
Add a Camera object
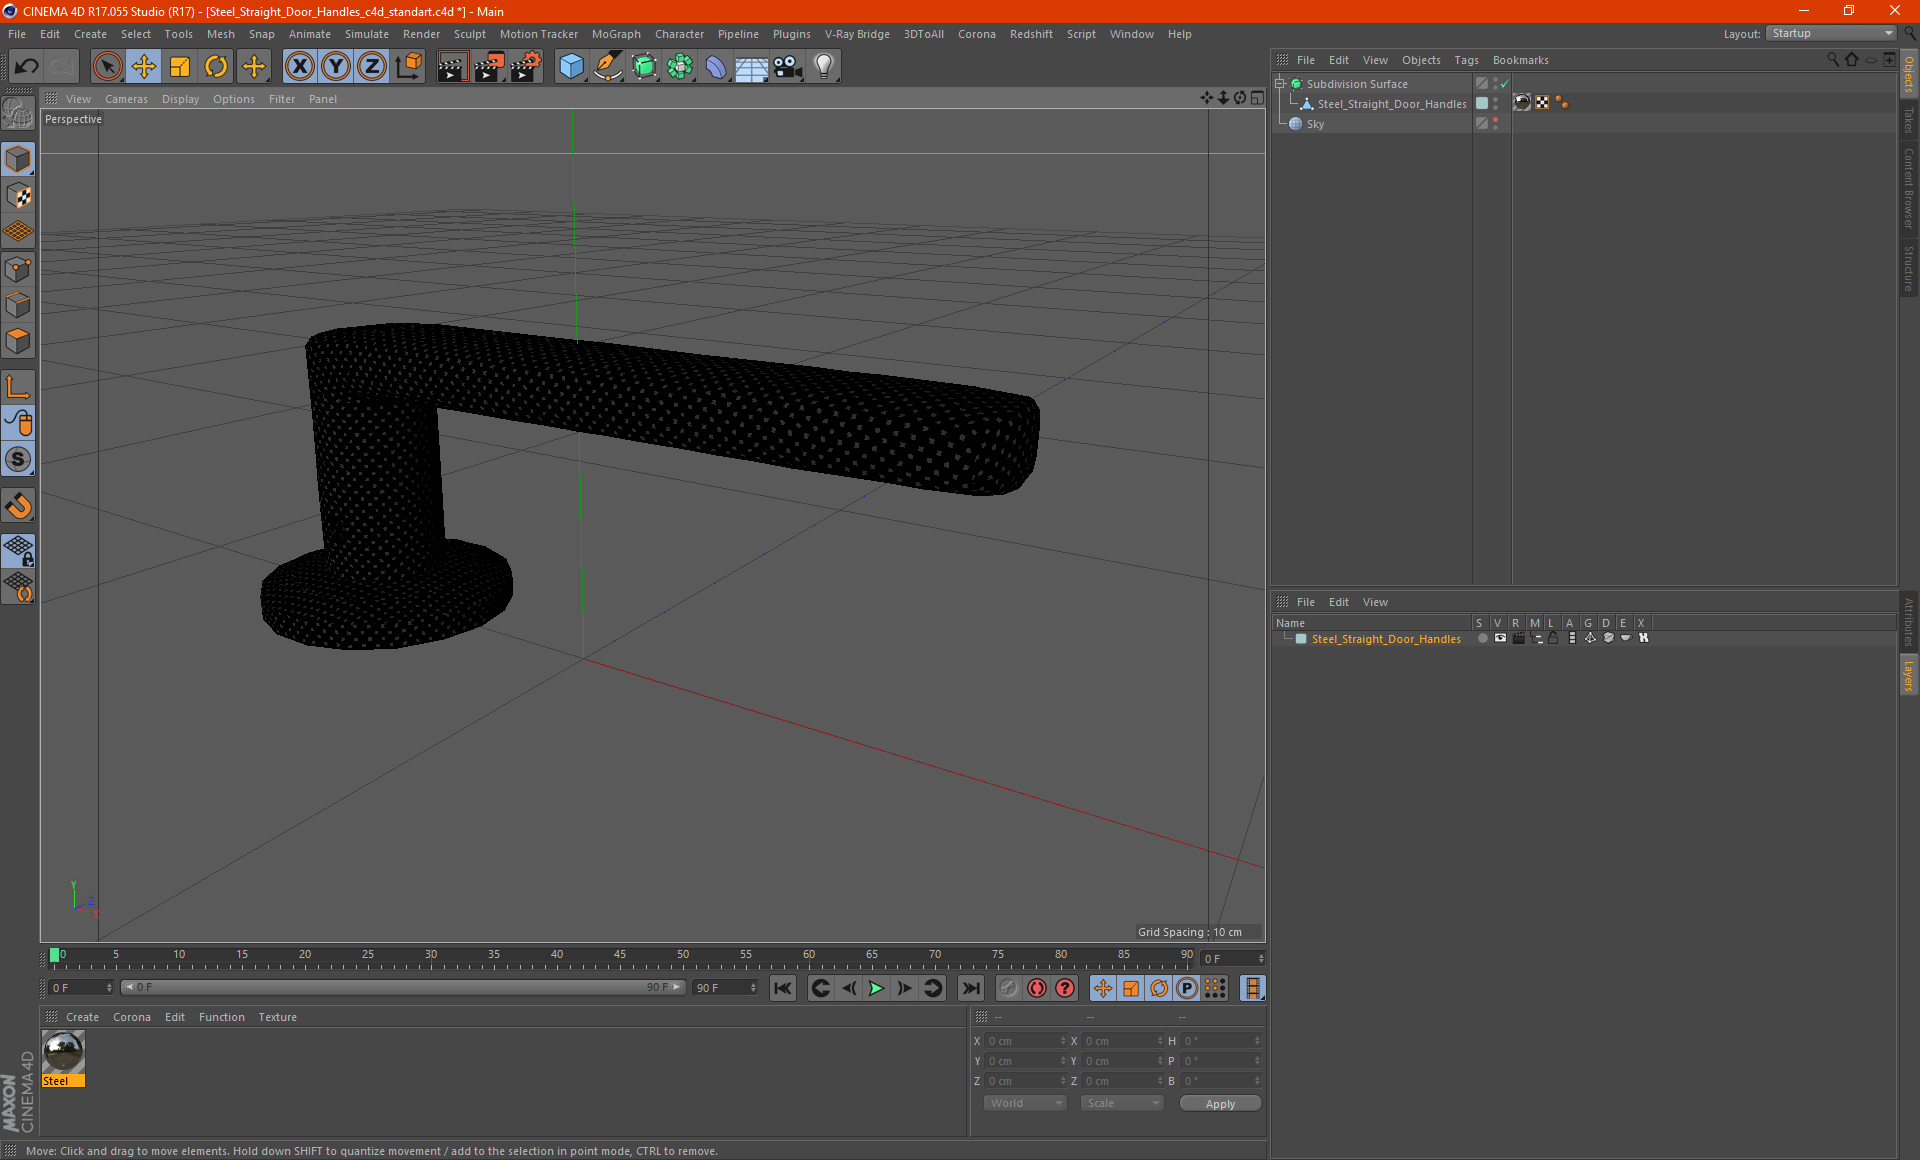pyautogui.click(x=788, y=67)
